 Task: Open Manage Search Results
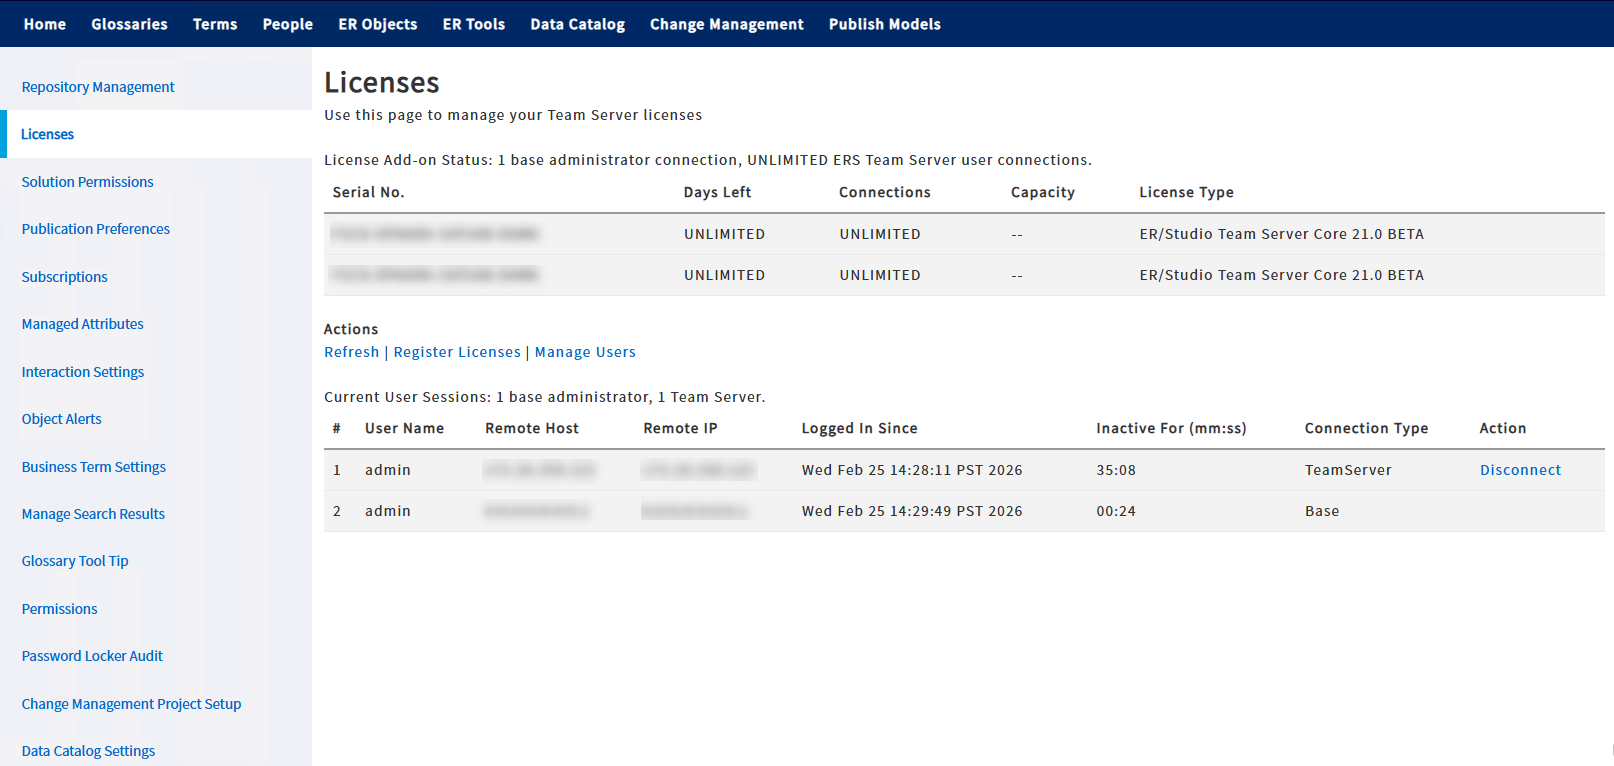pos(94,514)
